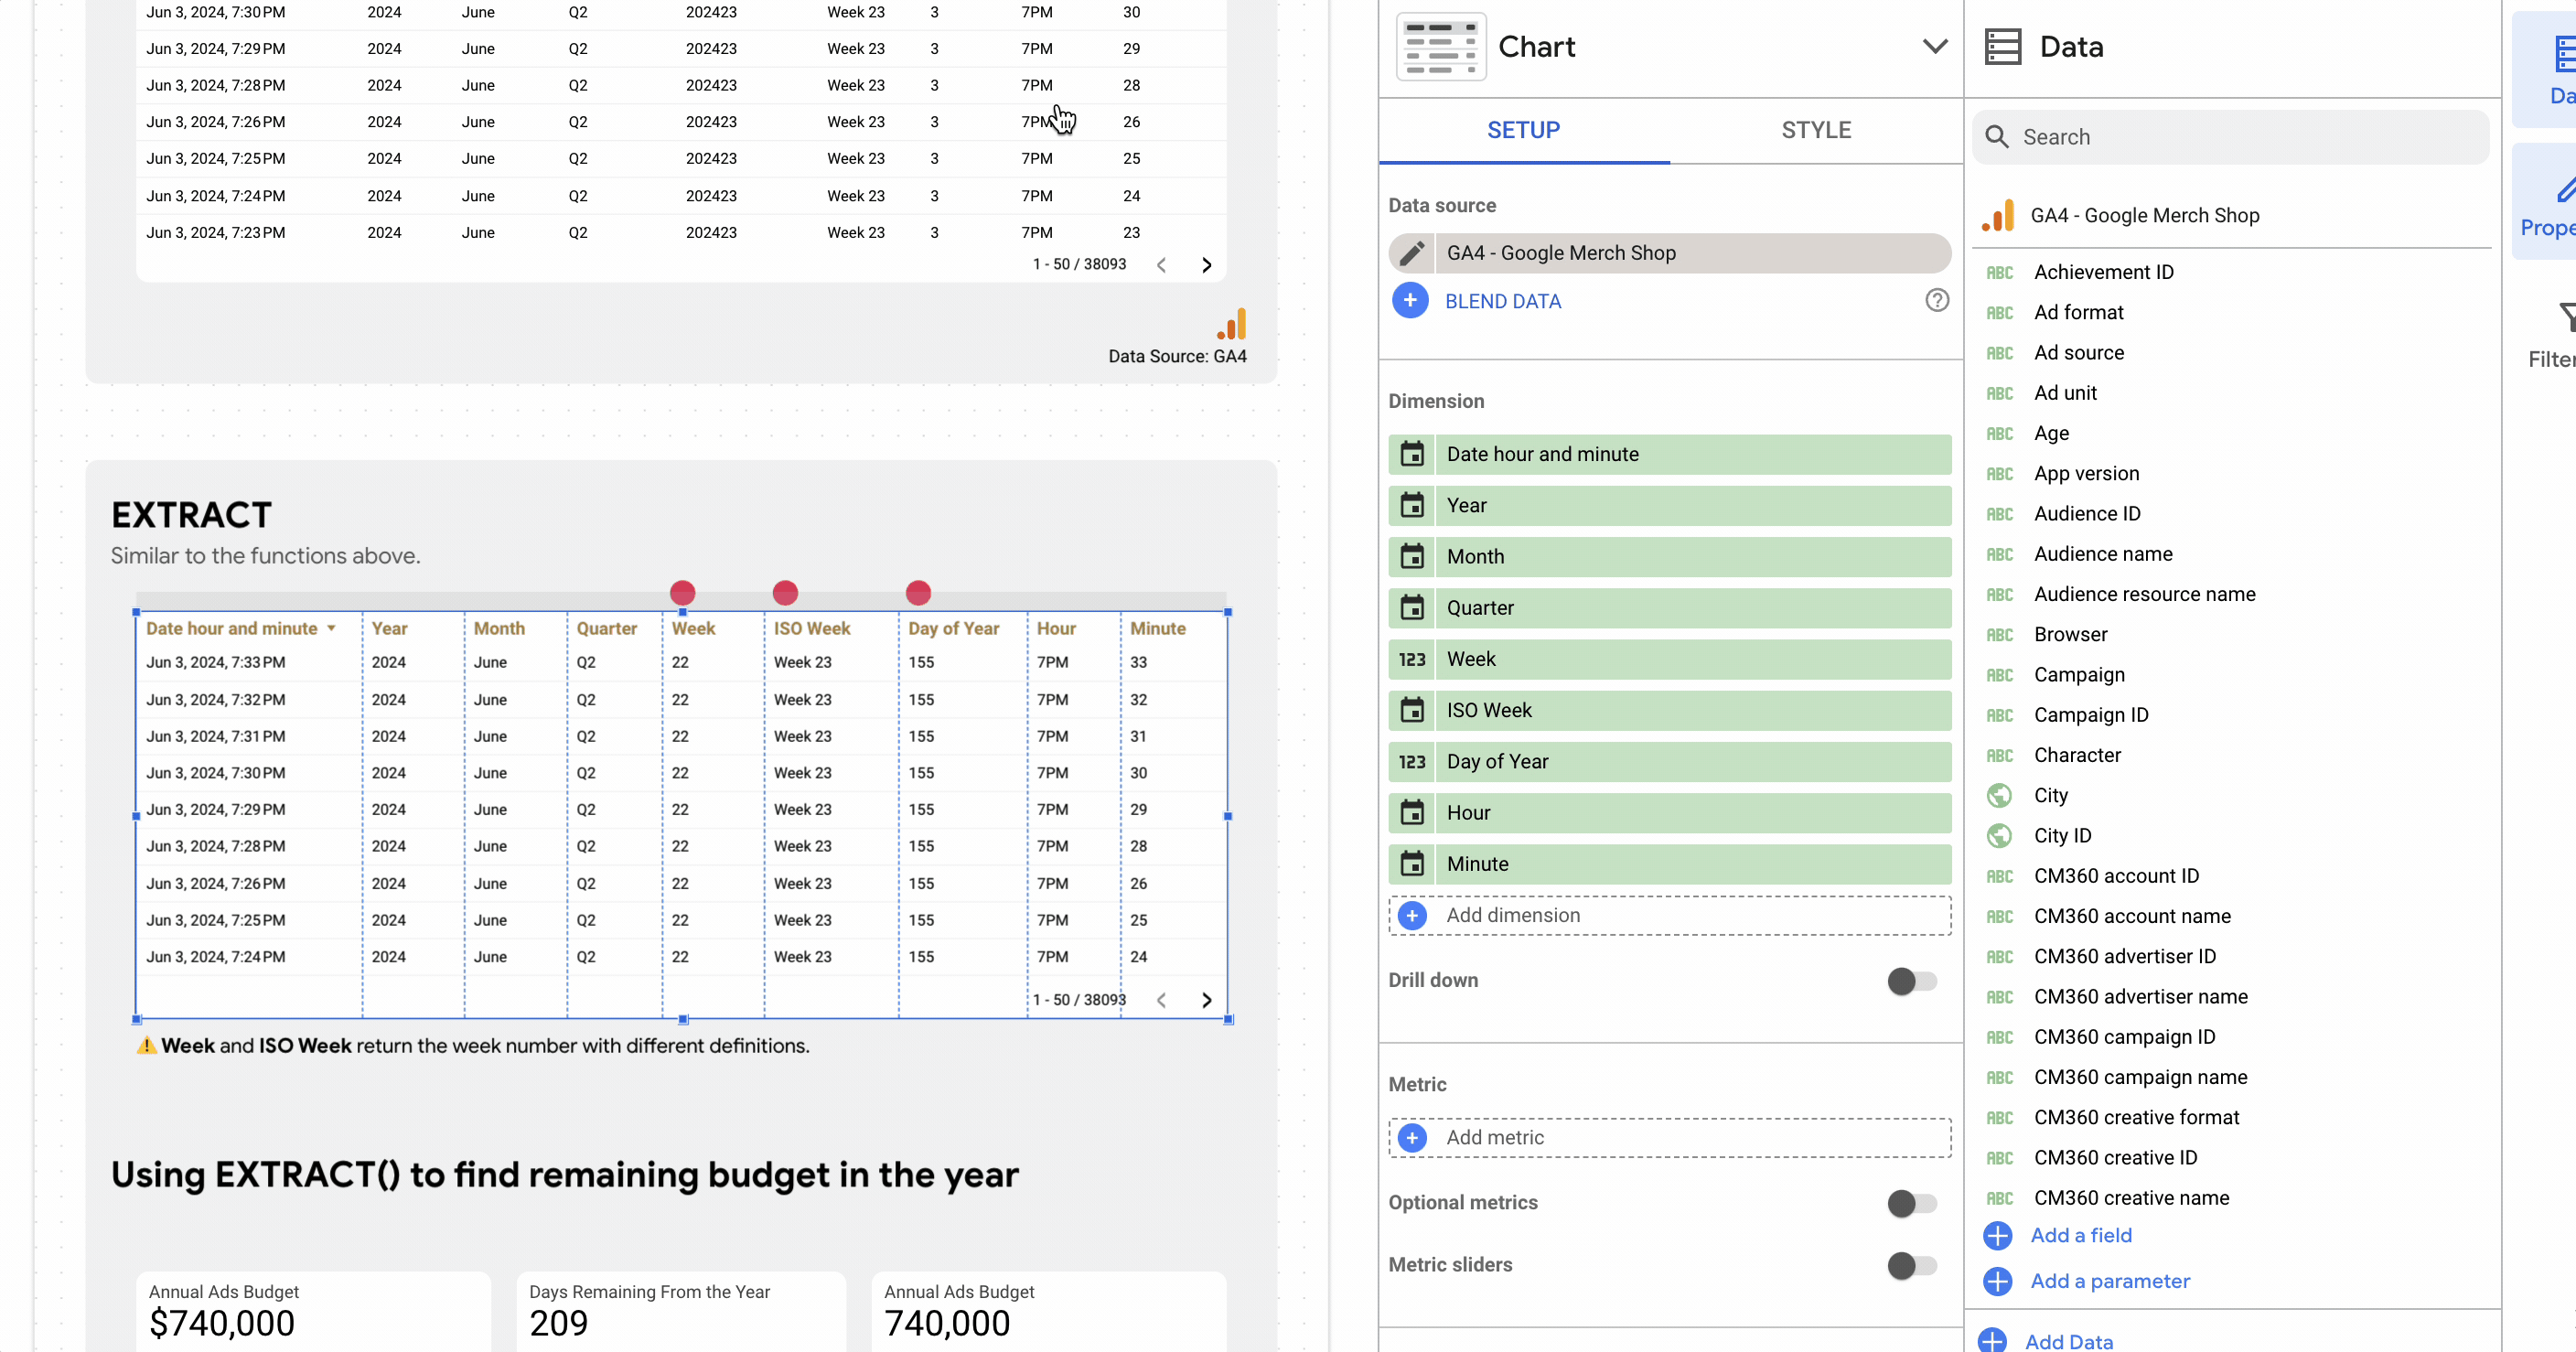Open the Blend Data help question icon
Image resolution: width=2576 pixels, height=1352 pixels.
tap(1937, 300)
